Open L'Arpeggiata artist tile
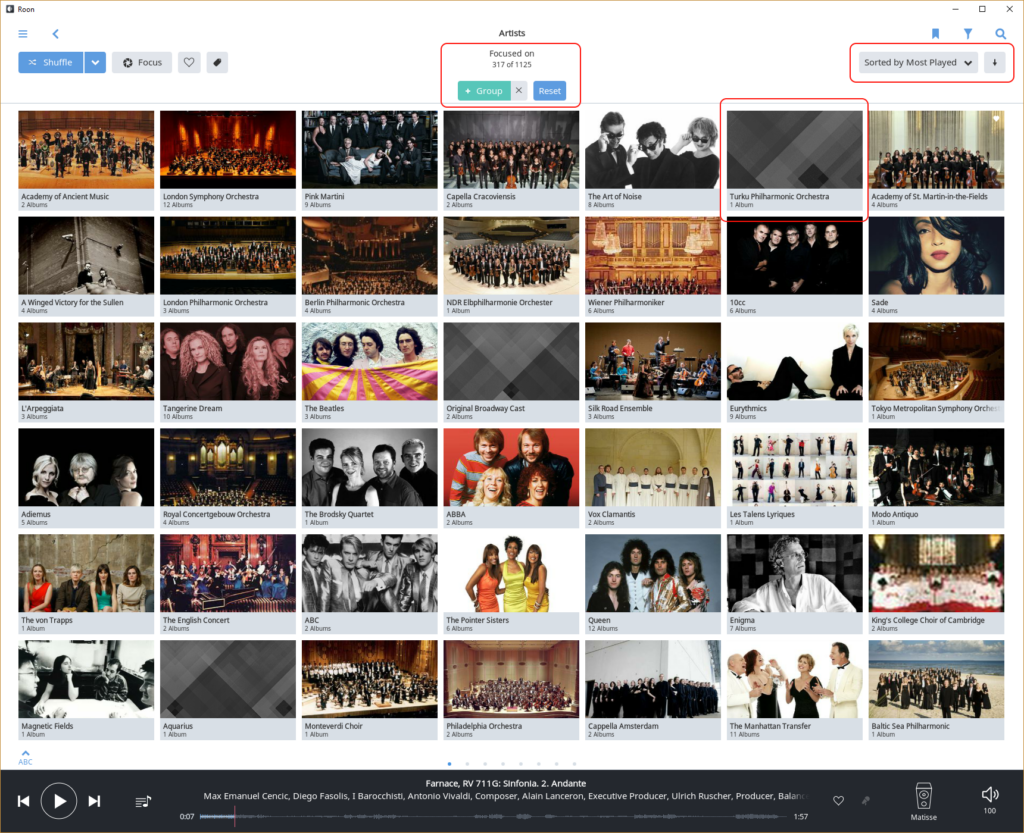The image size is (1024, 833). (86, 372)
